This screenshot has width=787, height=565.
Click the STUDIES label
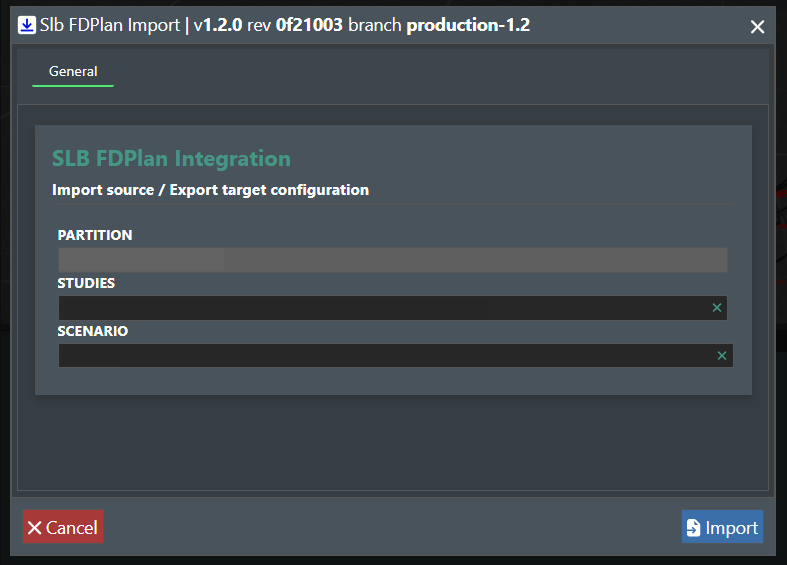click(86, 283)
